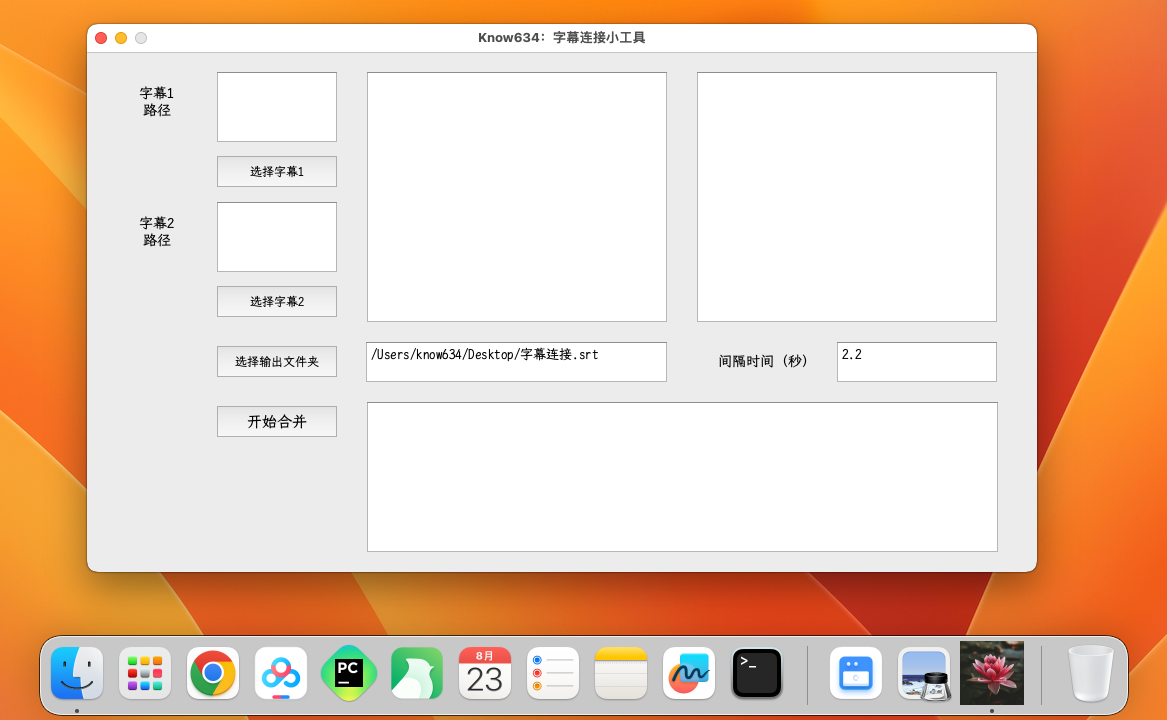Start merging with the 开始合并 button
The height and width of the screenshot is (720, 1167).
click(x=277, y=421)
